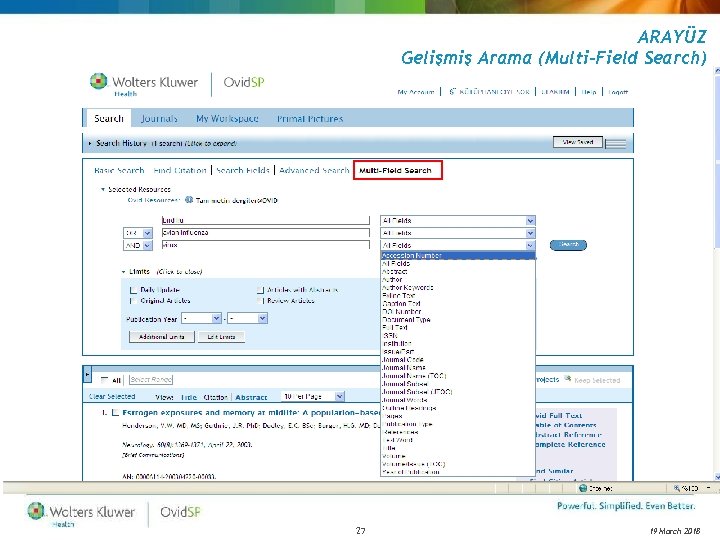This screenshot has width=720, height=540.
Task: Click the zoom magnifier in the browser status bar
Action: 676,488
